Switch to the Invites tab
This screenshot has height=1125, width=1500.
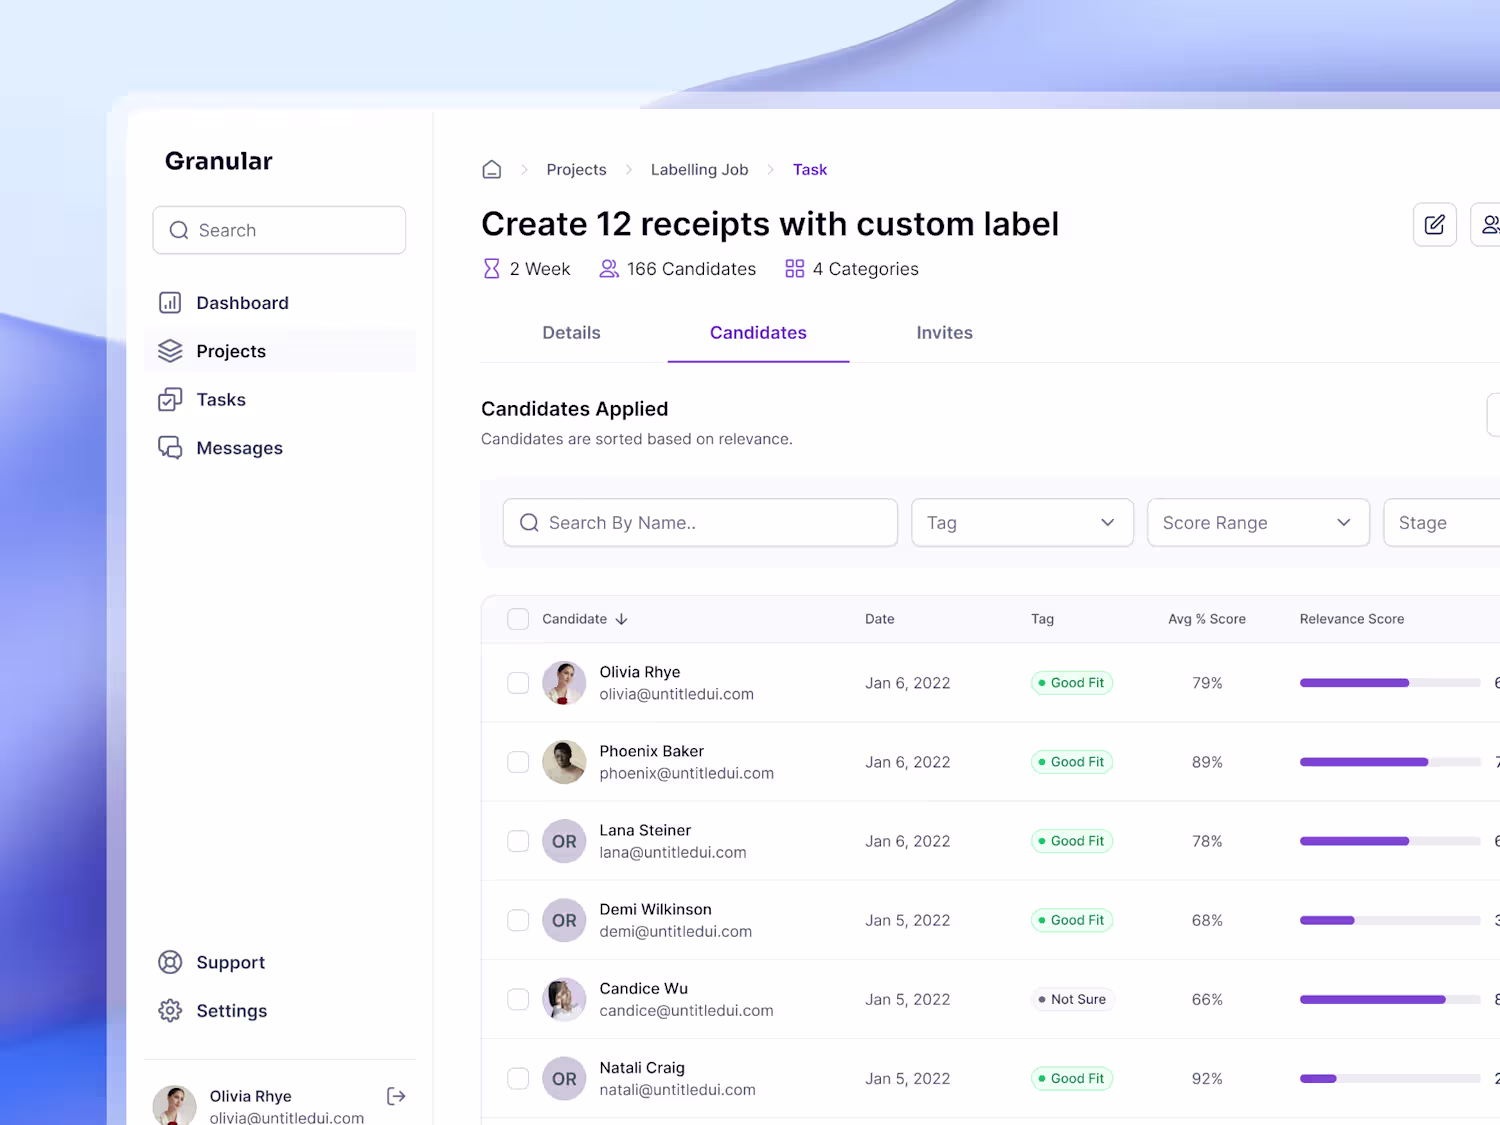click(944, 333)
